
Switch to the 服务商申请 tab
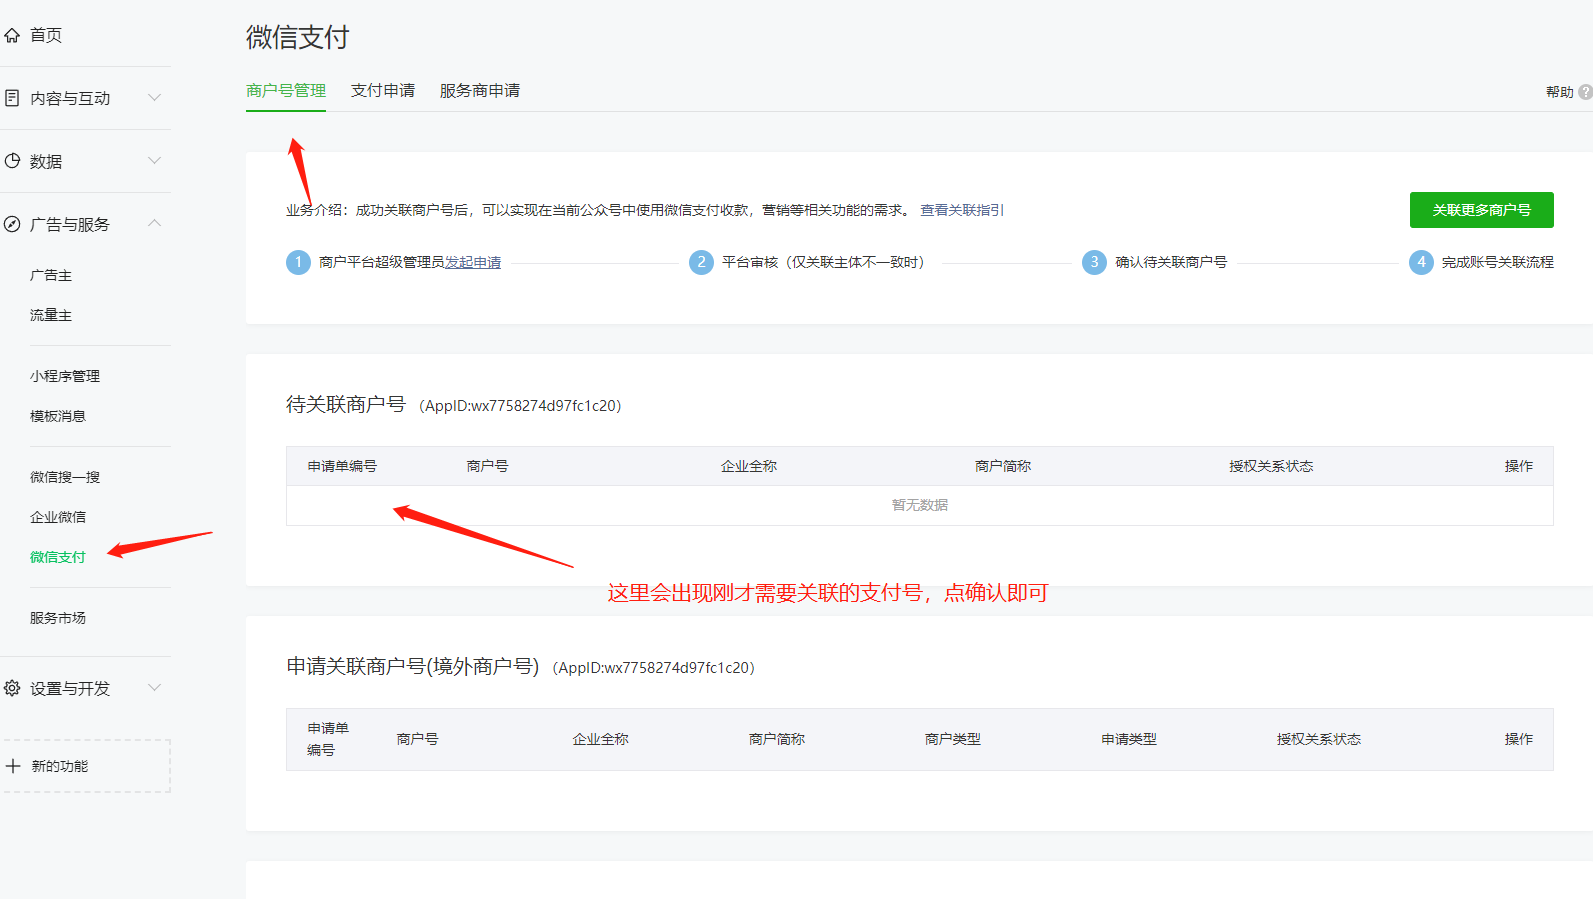coord(480,91)
